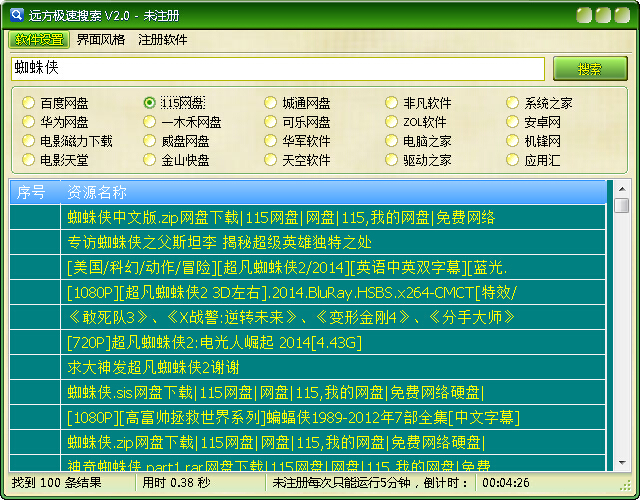Open result 专访蜘蛛侠之父斯坦李
640x500 pixels.
pos(307,242)
